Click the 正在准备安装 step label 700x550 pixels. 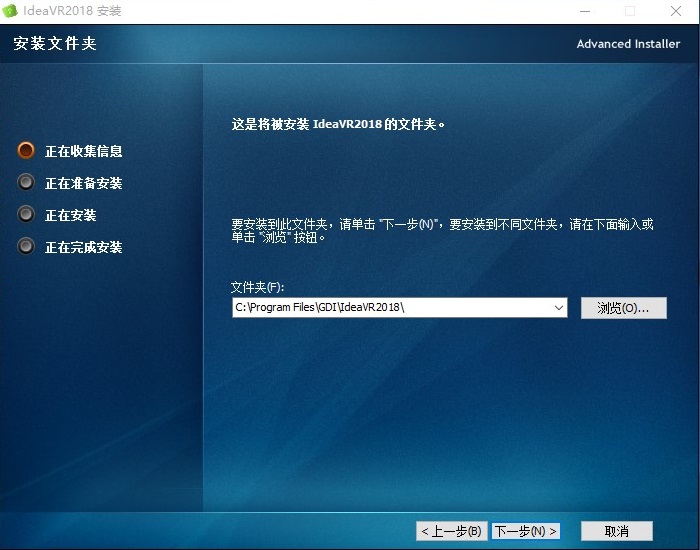click(83, 183)
